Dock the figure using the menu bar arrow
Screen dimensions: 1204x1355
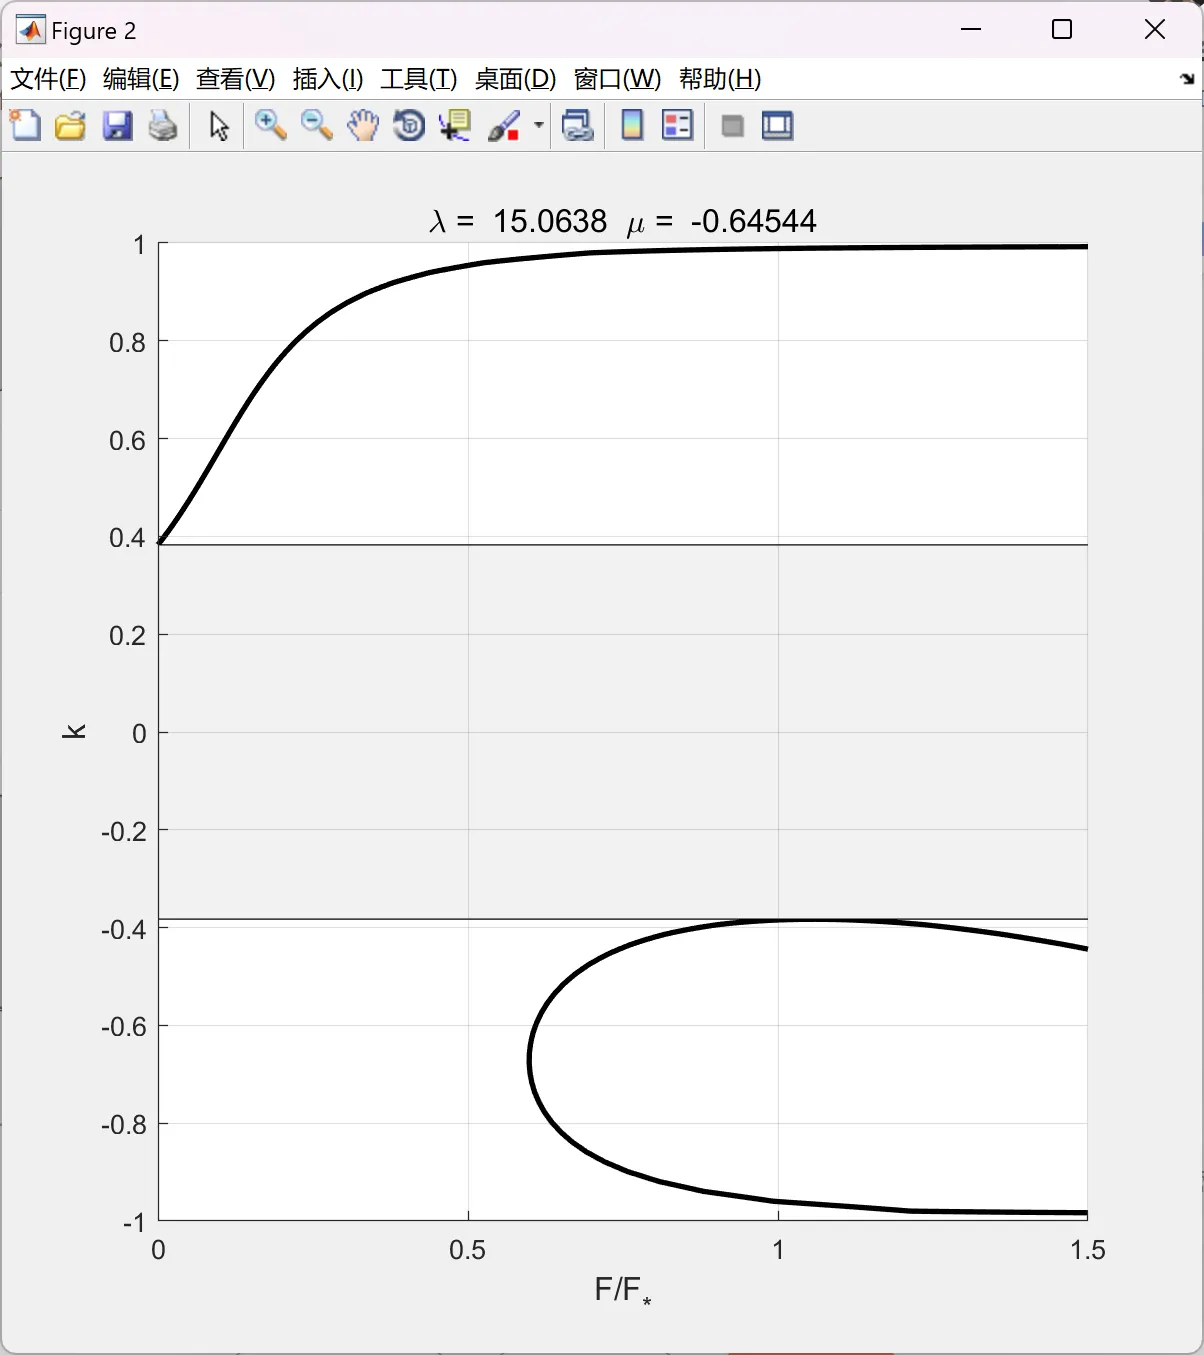click(x=1187, y=79)
